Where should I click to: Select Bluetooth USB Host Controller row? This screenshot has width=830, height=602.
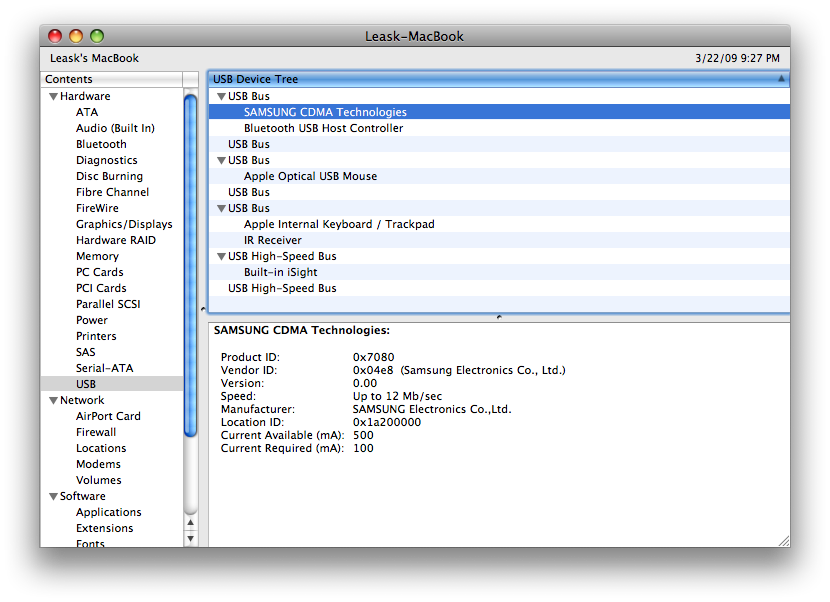coord(499,128)
